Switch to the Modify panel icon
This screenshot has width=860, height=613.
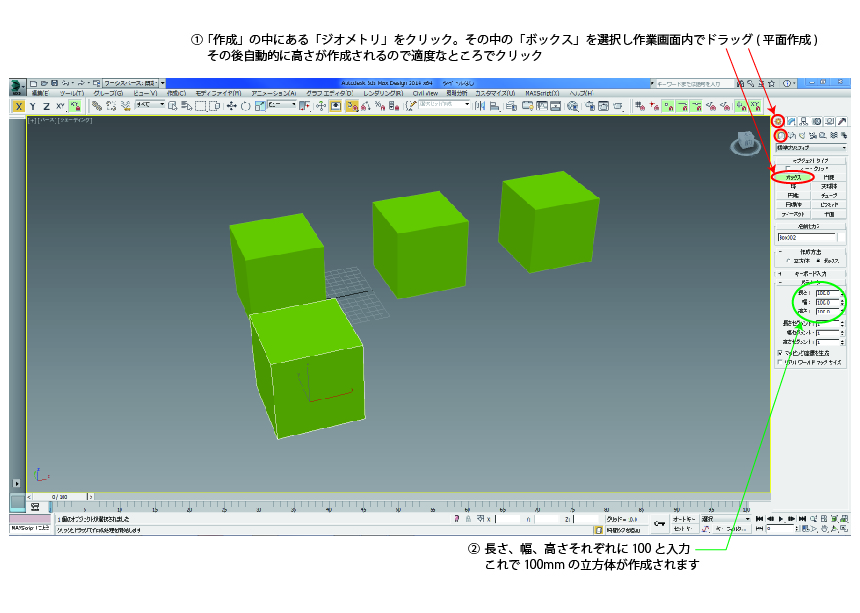click(791, 121)
